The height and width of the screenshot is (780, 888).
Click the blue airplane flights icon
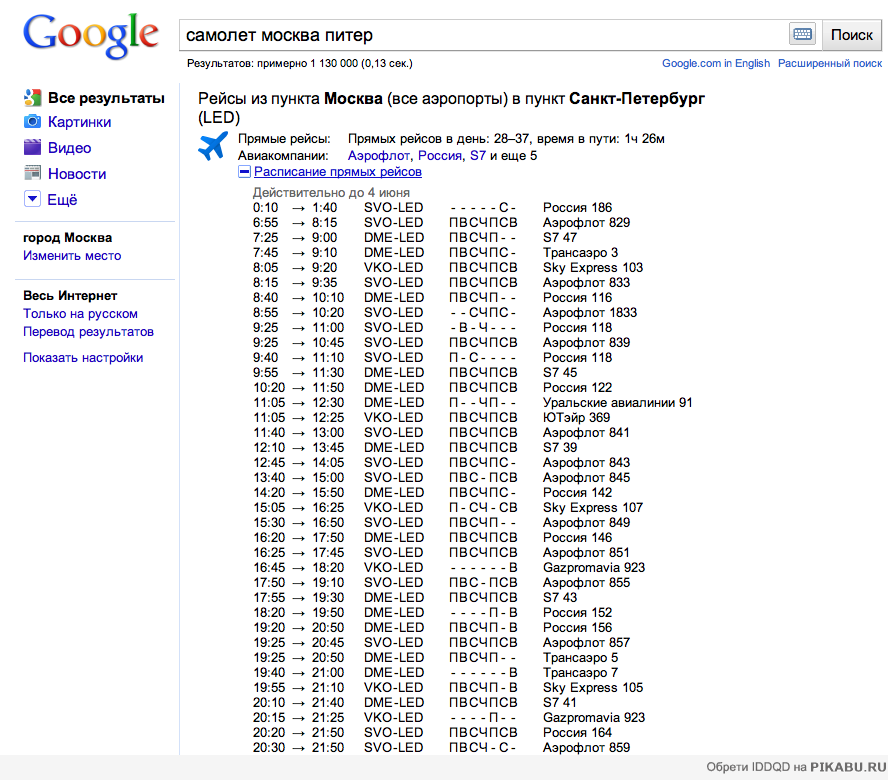[x=213, y=146]
